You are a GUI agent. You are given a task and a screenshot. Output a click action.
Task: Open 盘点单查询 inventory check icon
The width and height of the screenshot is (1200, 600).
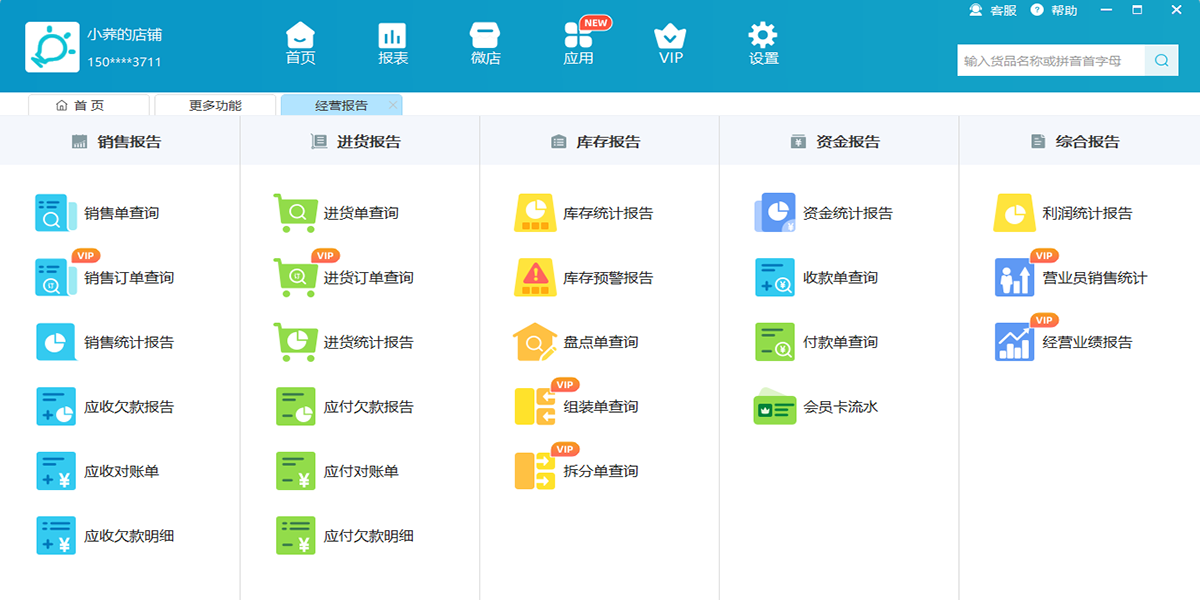click(x=535, y=342)
